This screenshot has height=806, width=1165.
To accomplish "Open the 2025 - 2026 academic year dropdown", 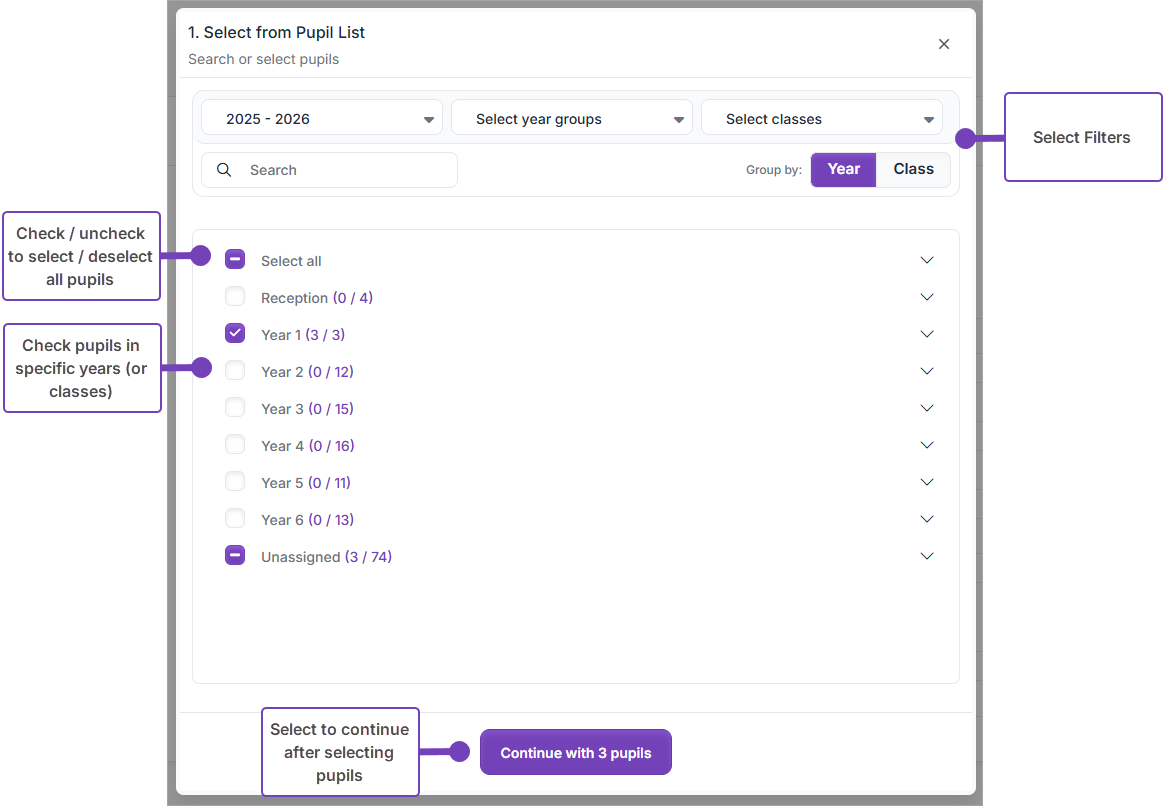I will click(321, 119).
